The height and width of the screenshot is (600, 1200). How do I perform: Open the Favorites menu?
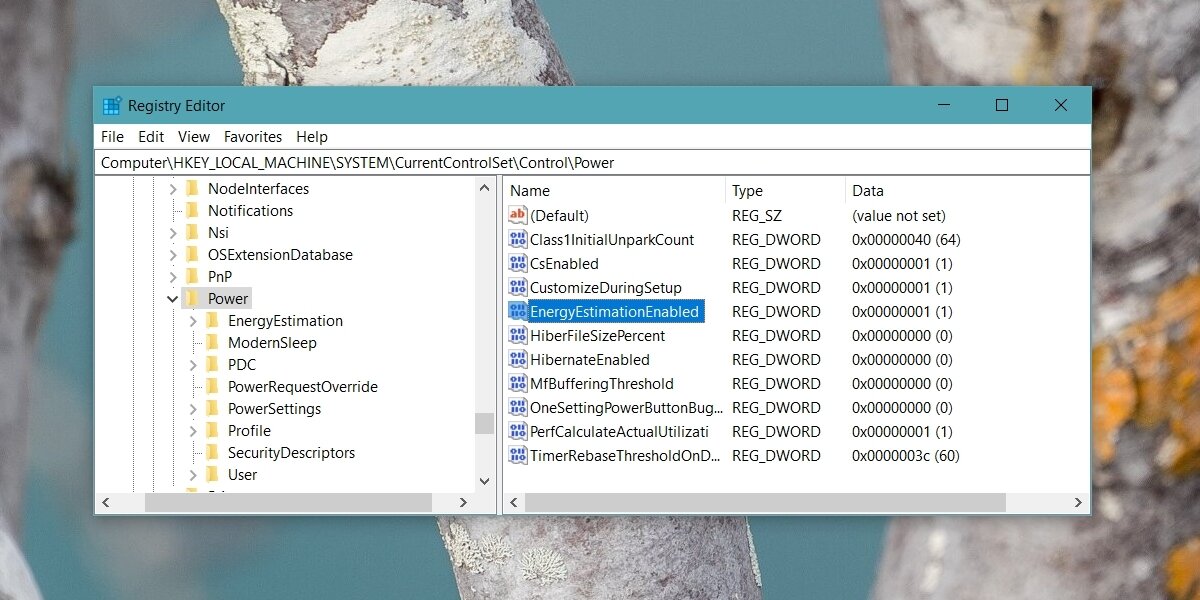252,137
